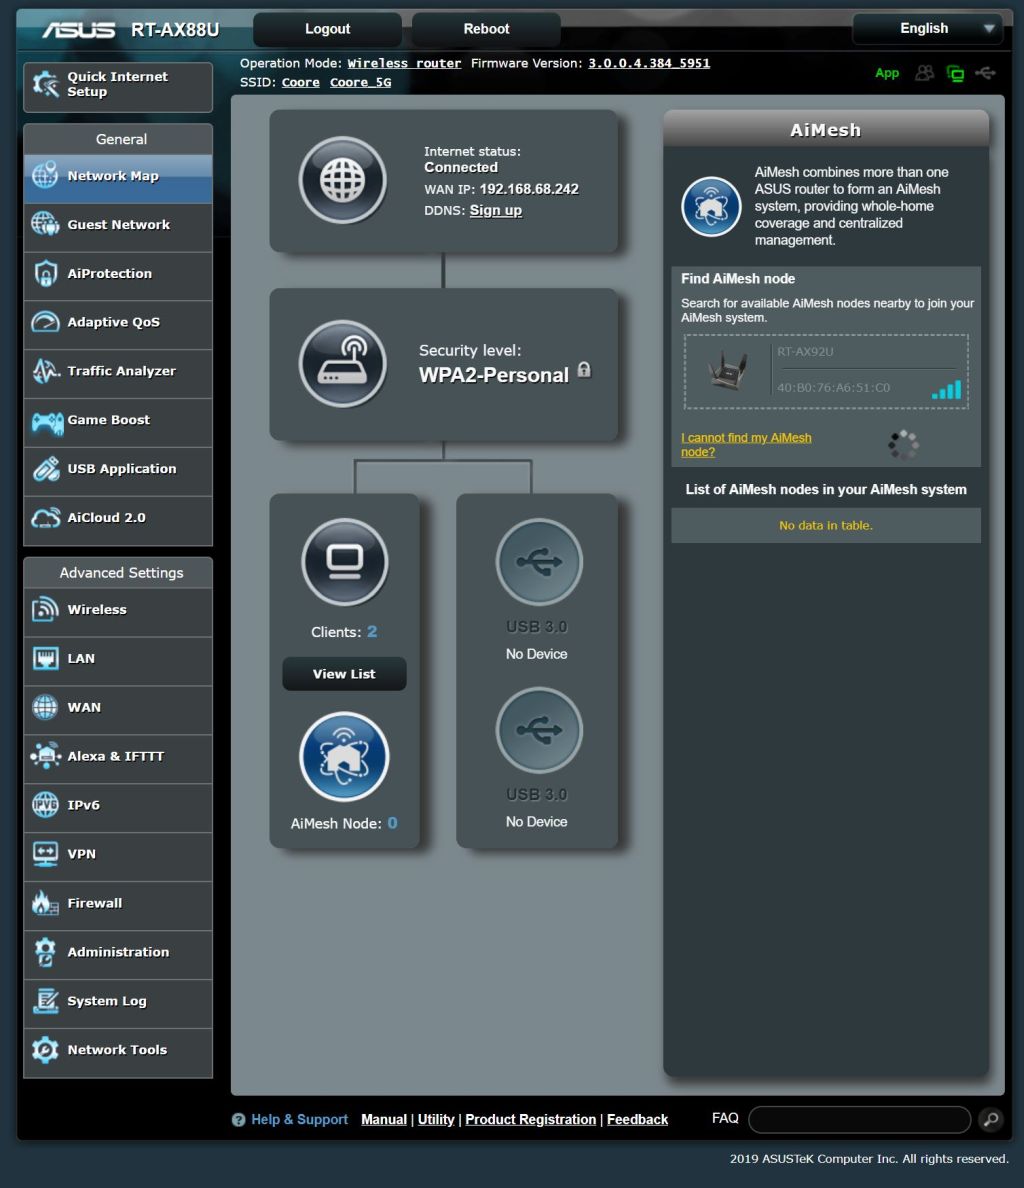1024x1188 pixels.
Task: Open the System Log menu item
Action: pyautogui.click(x=118, y=1004)
